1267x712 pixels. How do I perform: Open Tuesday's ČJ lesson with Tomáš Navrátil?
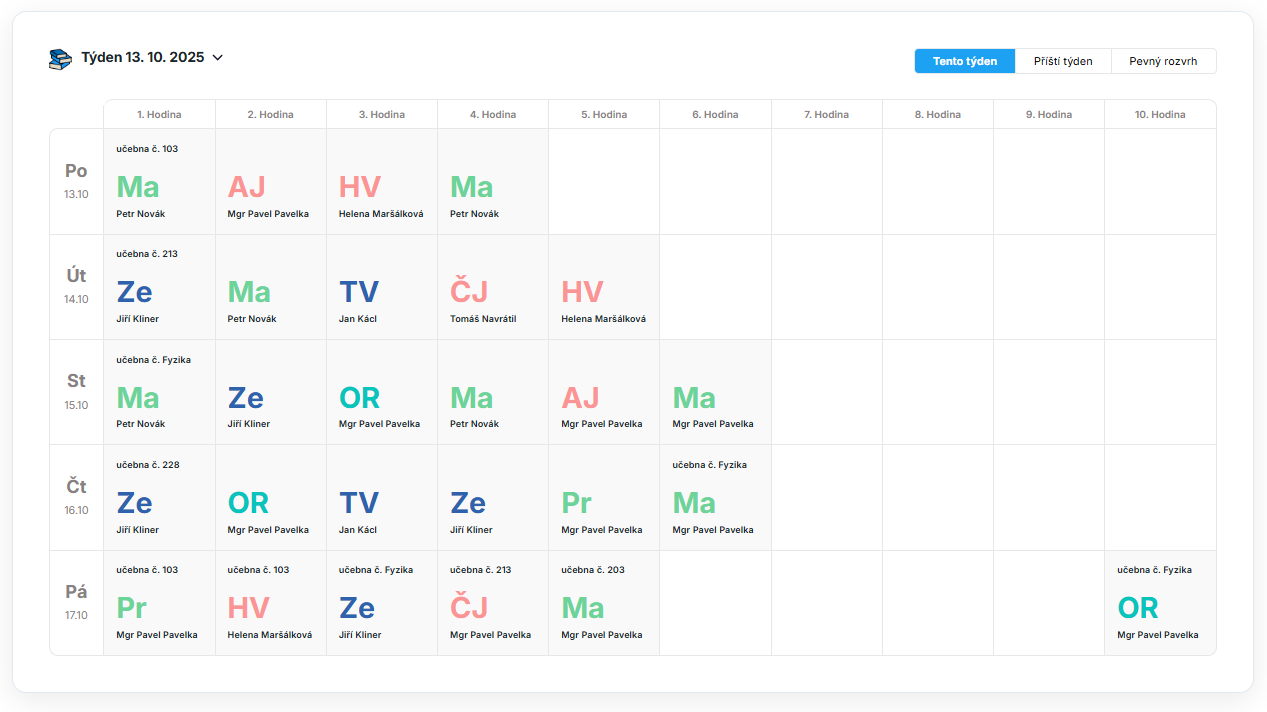[493, 287]
